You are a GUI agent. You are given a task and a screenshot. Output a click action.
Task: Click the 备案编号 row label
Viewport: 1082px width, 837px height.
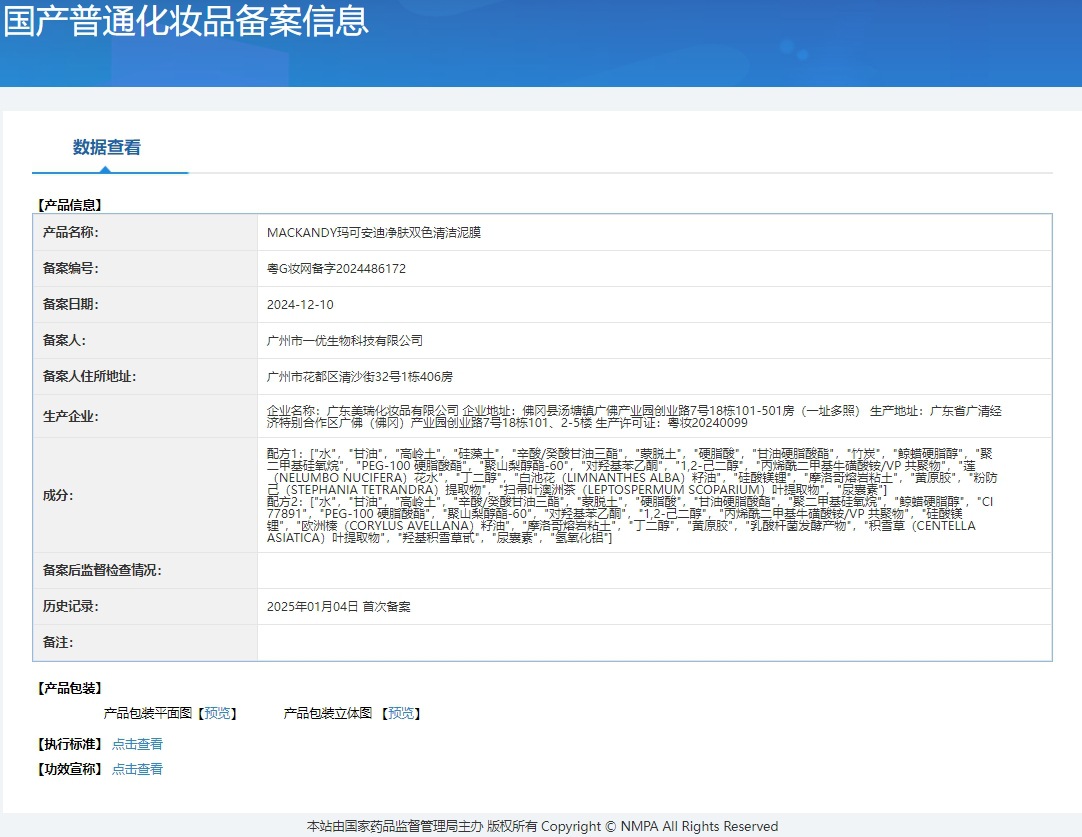[x=70, y=268]
